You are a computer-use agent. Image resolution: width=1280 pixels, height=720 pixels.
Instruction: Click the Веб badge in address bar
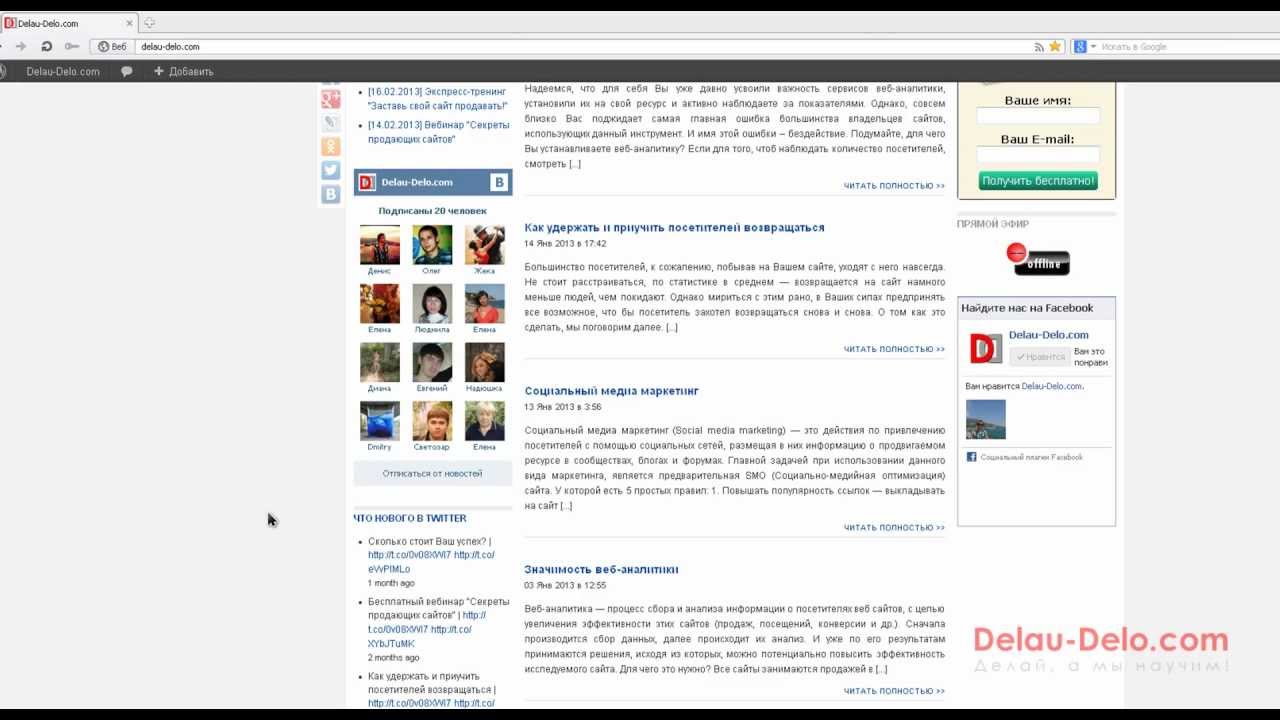[112, 46]
